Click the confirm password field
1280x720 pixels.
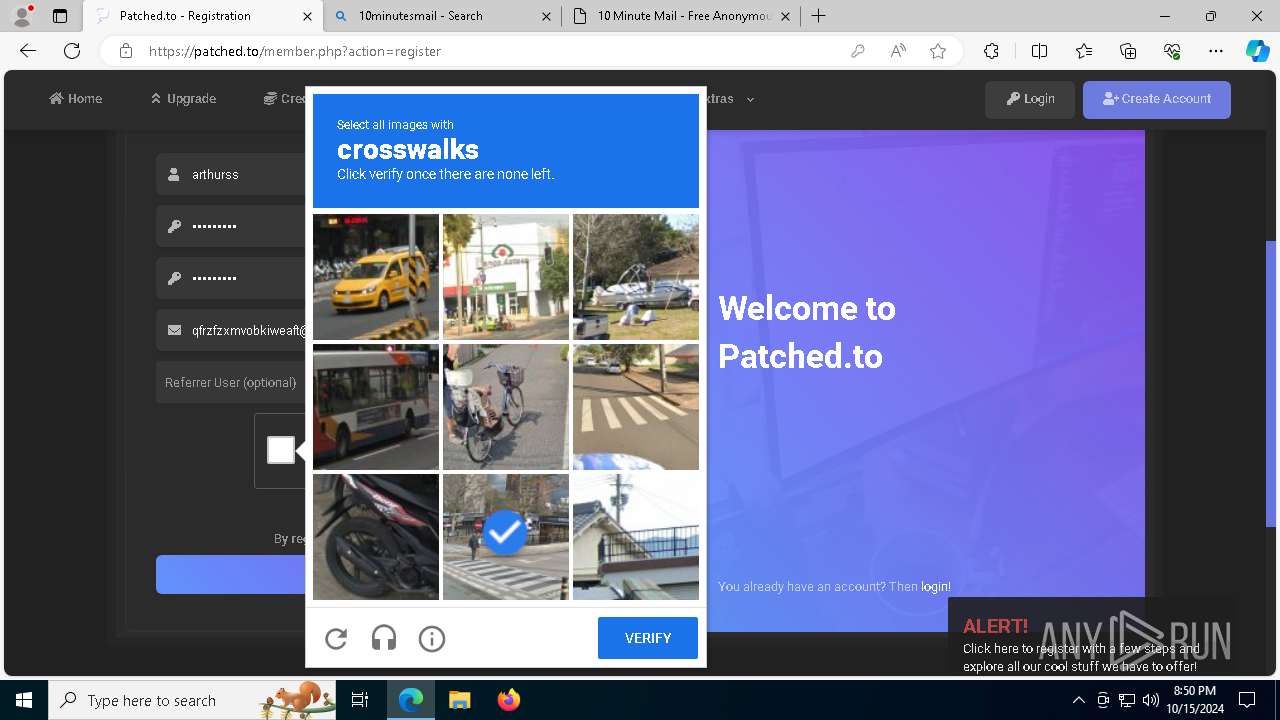[x=231, y=278]
